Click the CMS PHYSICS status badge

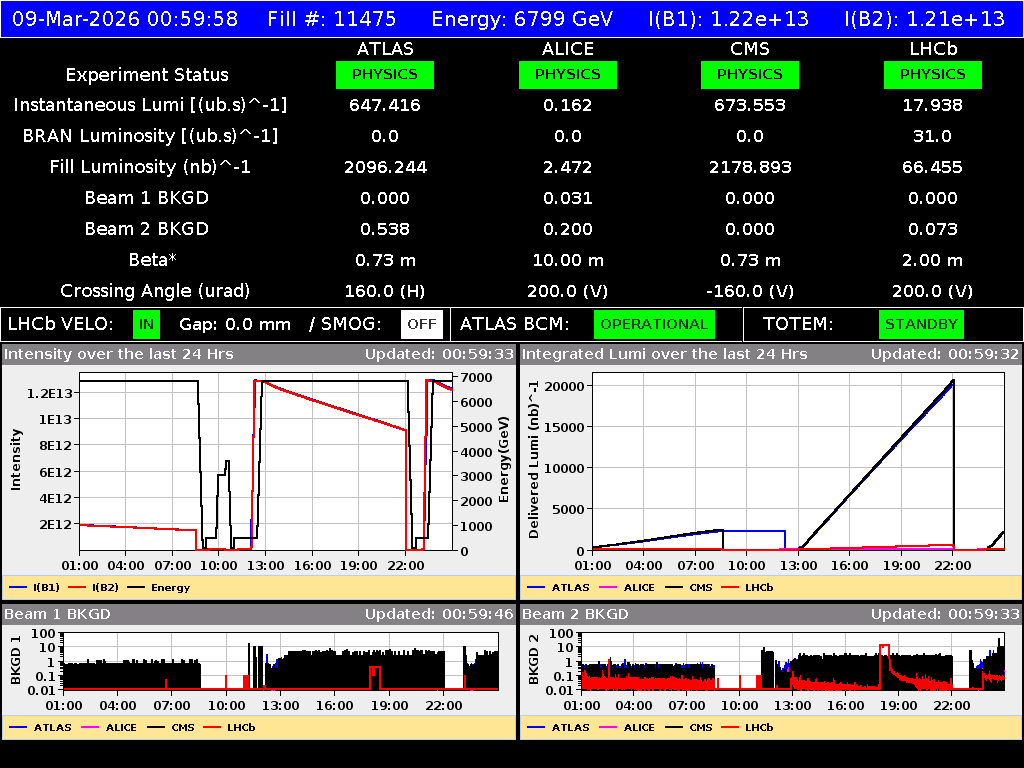pyautogui.click(x=749, y=74)
